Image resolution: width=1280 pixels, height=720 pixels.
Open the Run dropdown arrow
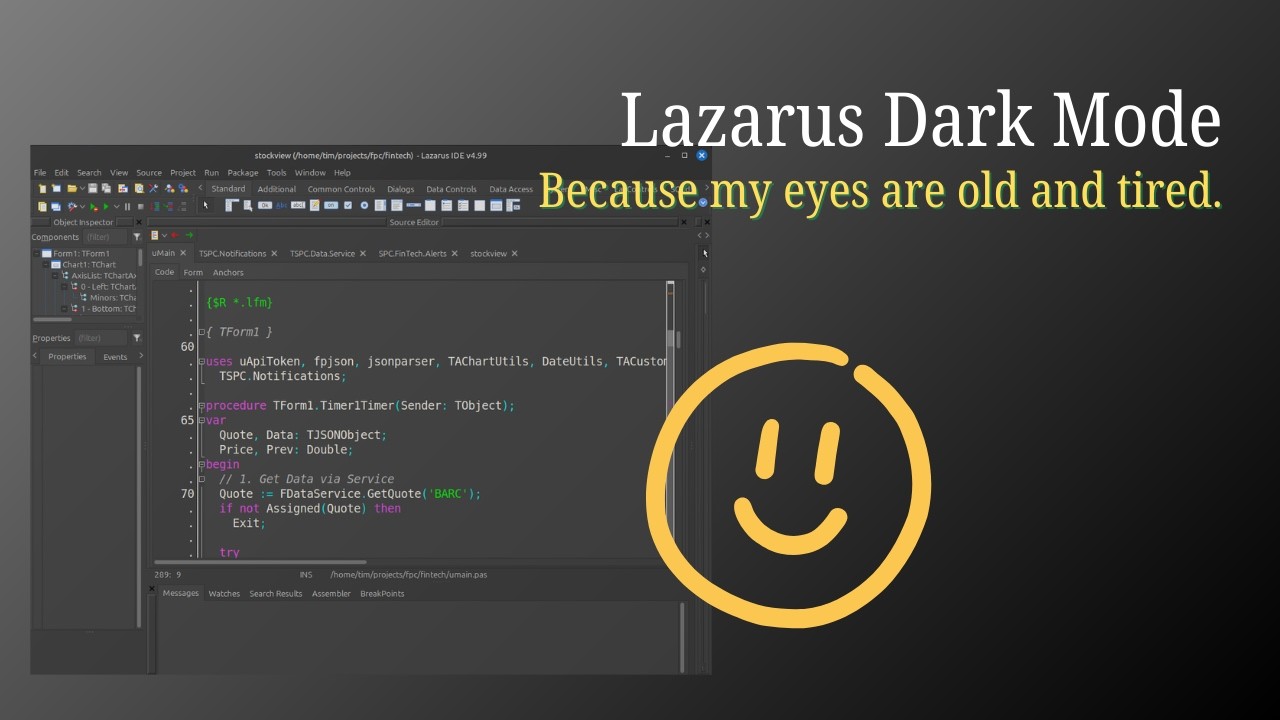click(116, 206)
